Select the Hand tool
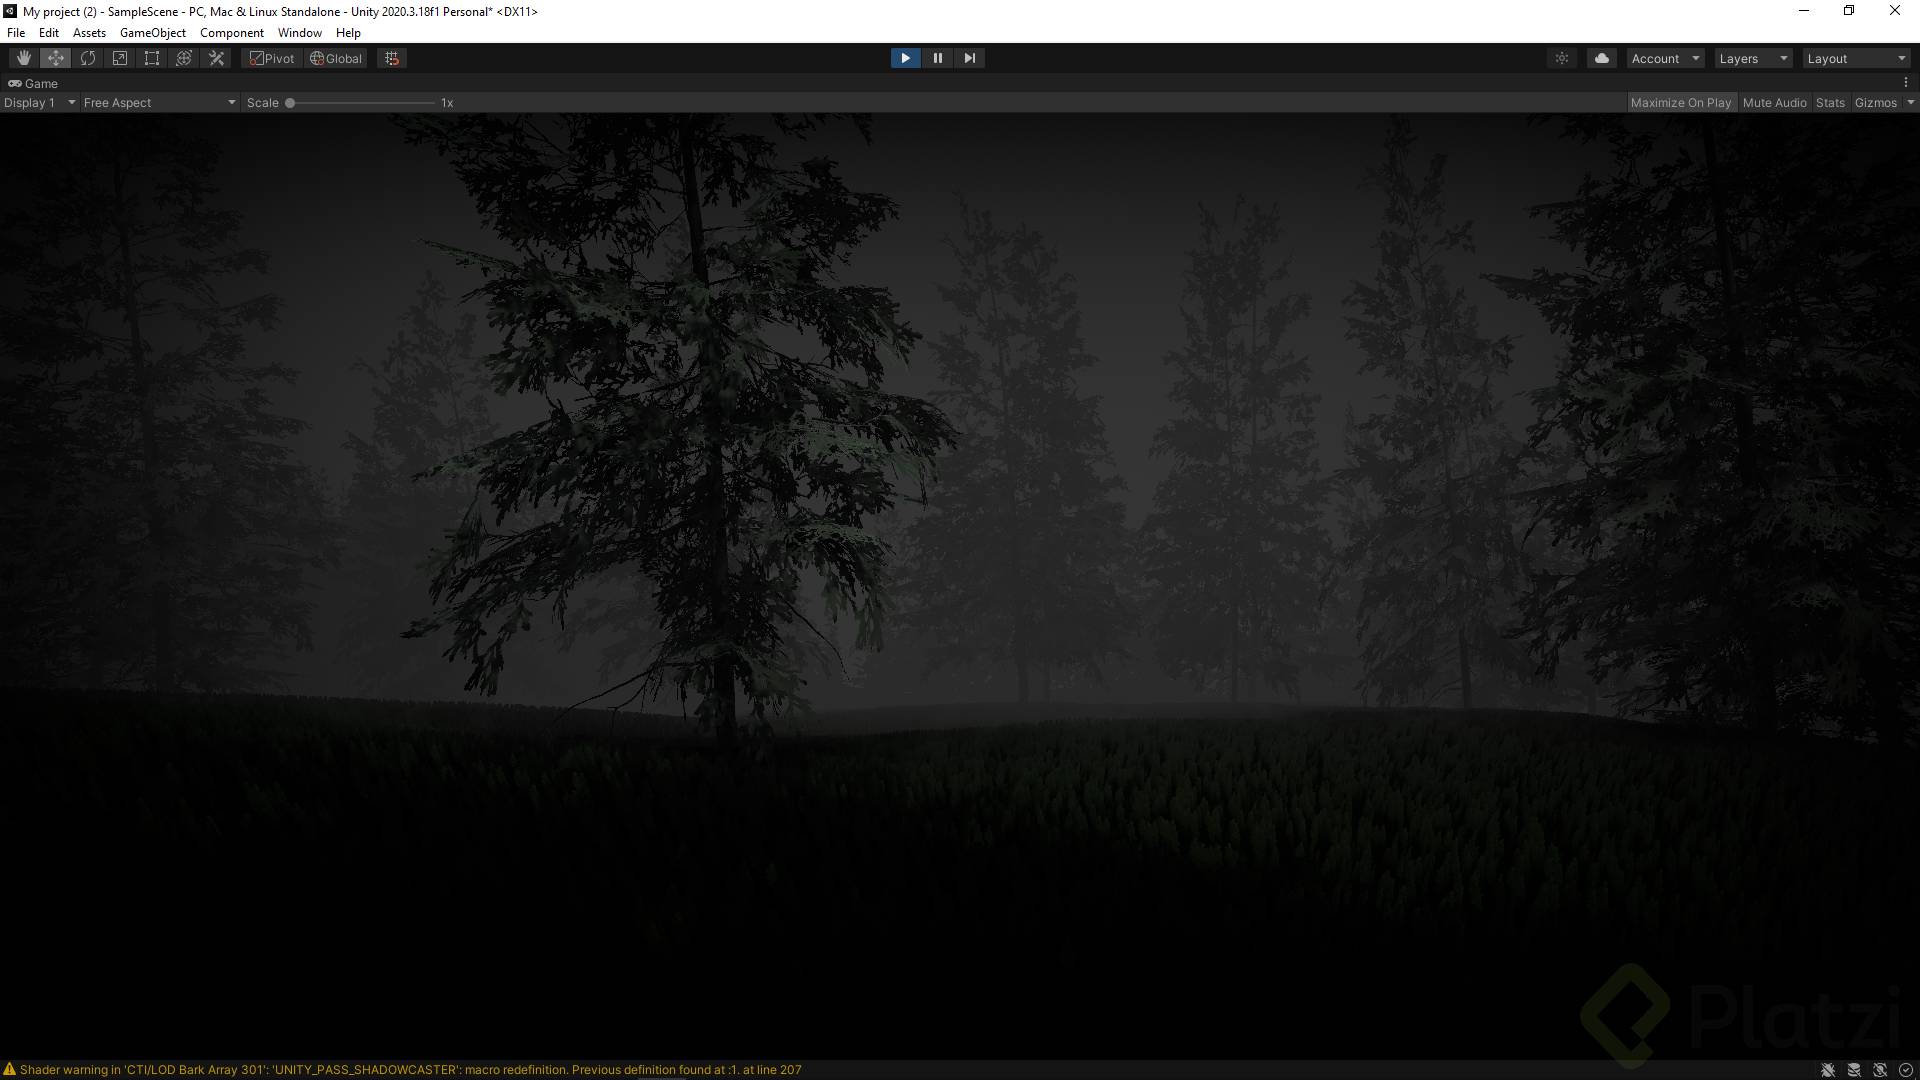Image resolution: width=1920 pixels, height=1080 pixels. pyautogui.click(x=23, y=57)
